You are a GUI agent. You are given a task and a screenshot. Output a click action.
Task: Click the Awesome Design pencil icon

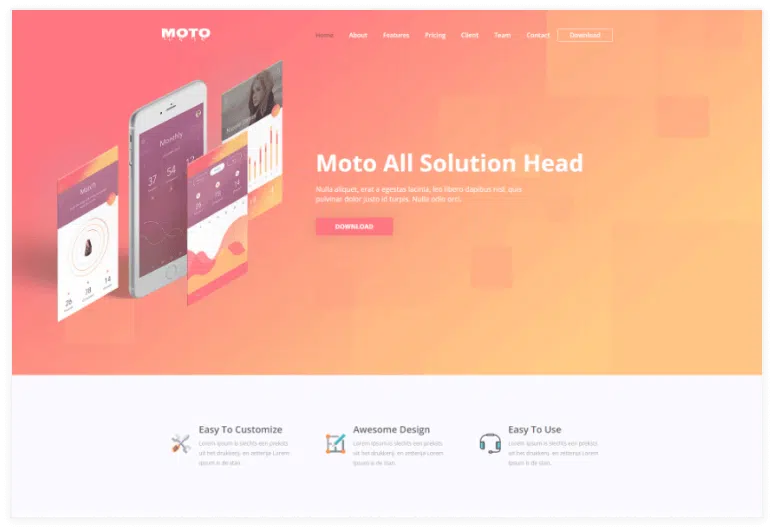[x=335, y=444]
